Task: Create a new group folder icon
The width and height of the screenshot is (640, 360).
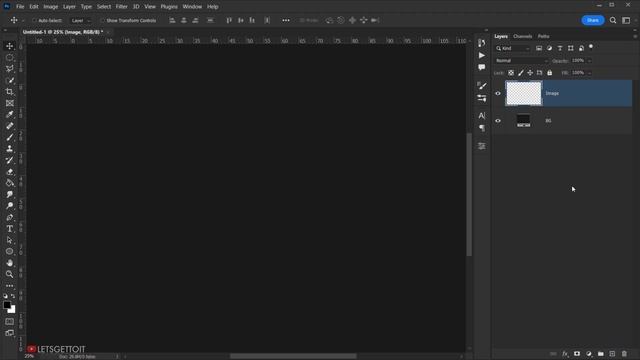Action: coord(600,354)
